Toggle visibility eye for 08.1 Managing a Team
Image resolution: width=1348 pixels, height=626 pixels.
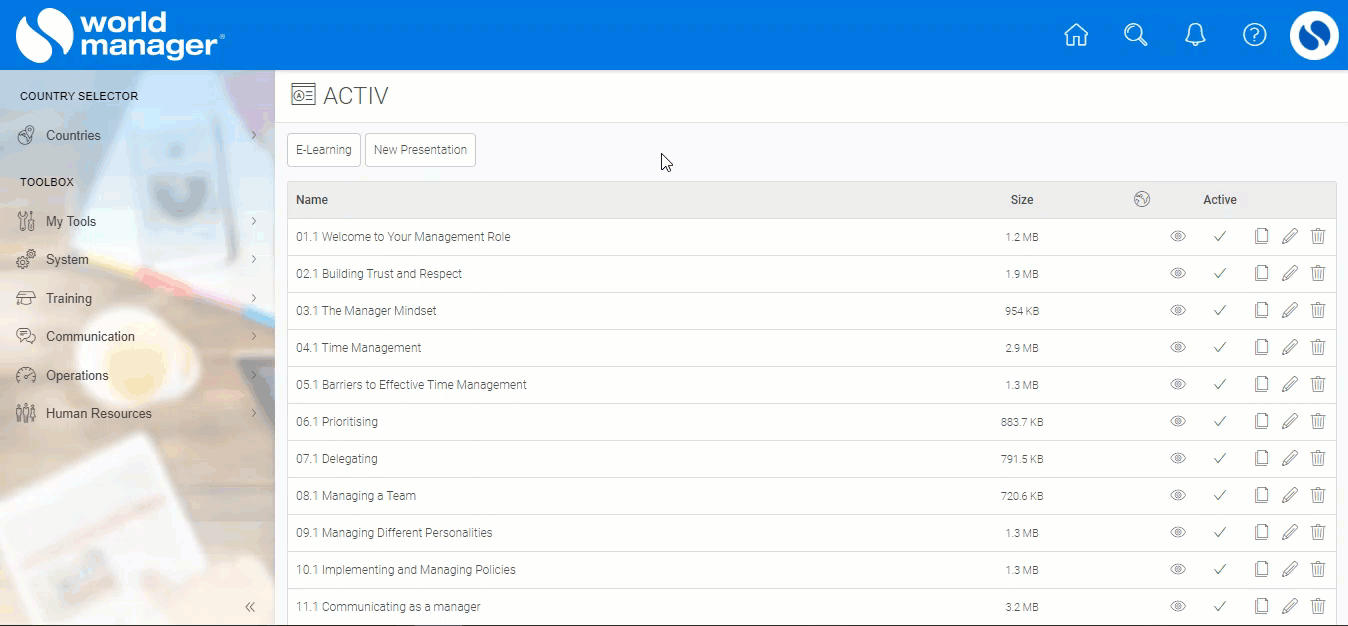click(1178, 496)
